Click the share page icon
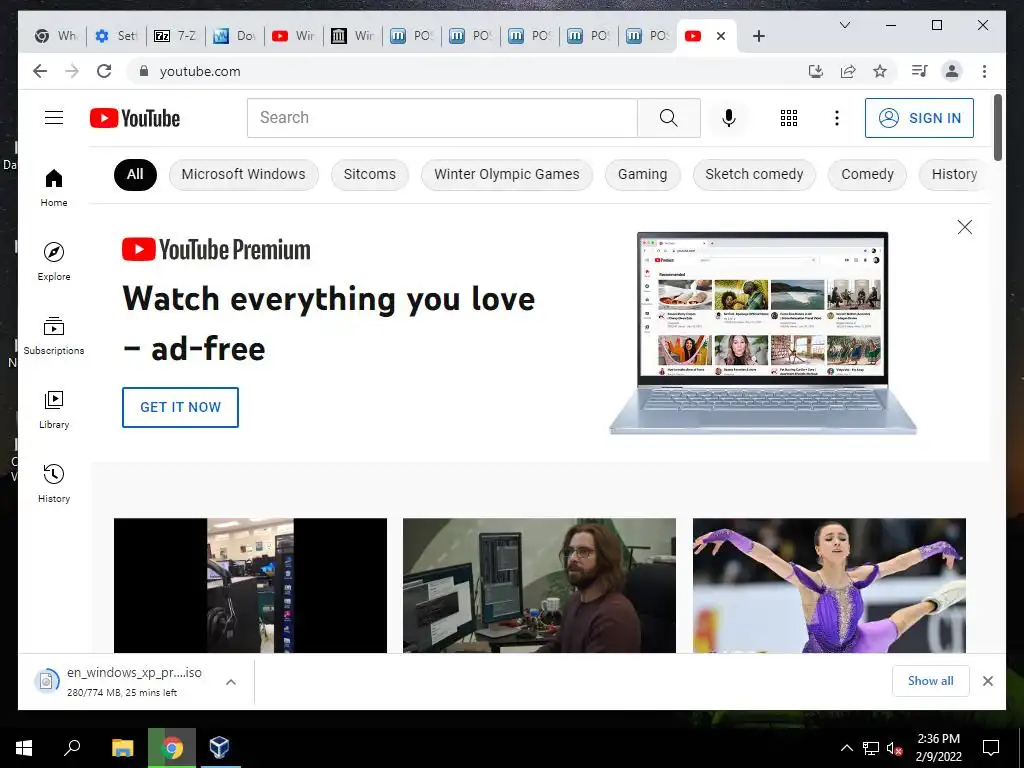 tap(848, 71)
